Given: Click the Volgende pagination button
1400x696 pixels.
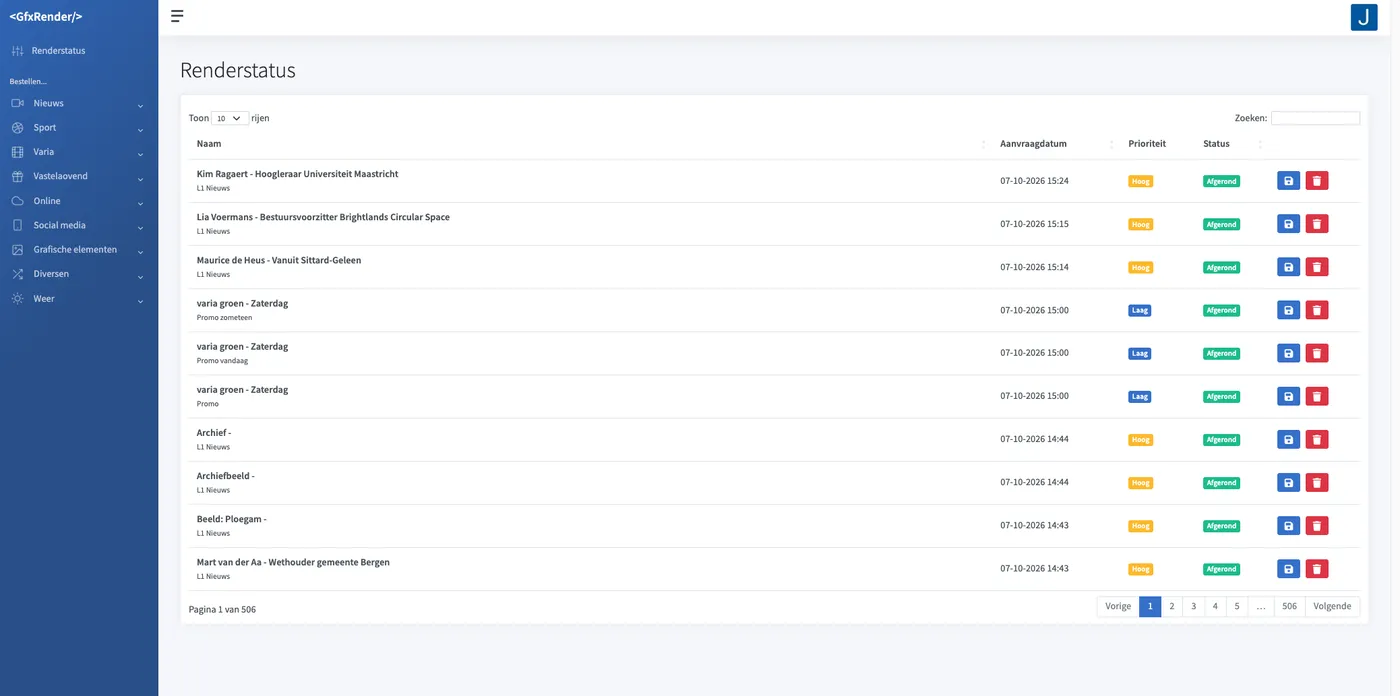Looking at the screenshot, I should point(1332,606).
